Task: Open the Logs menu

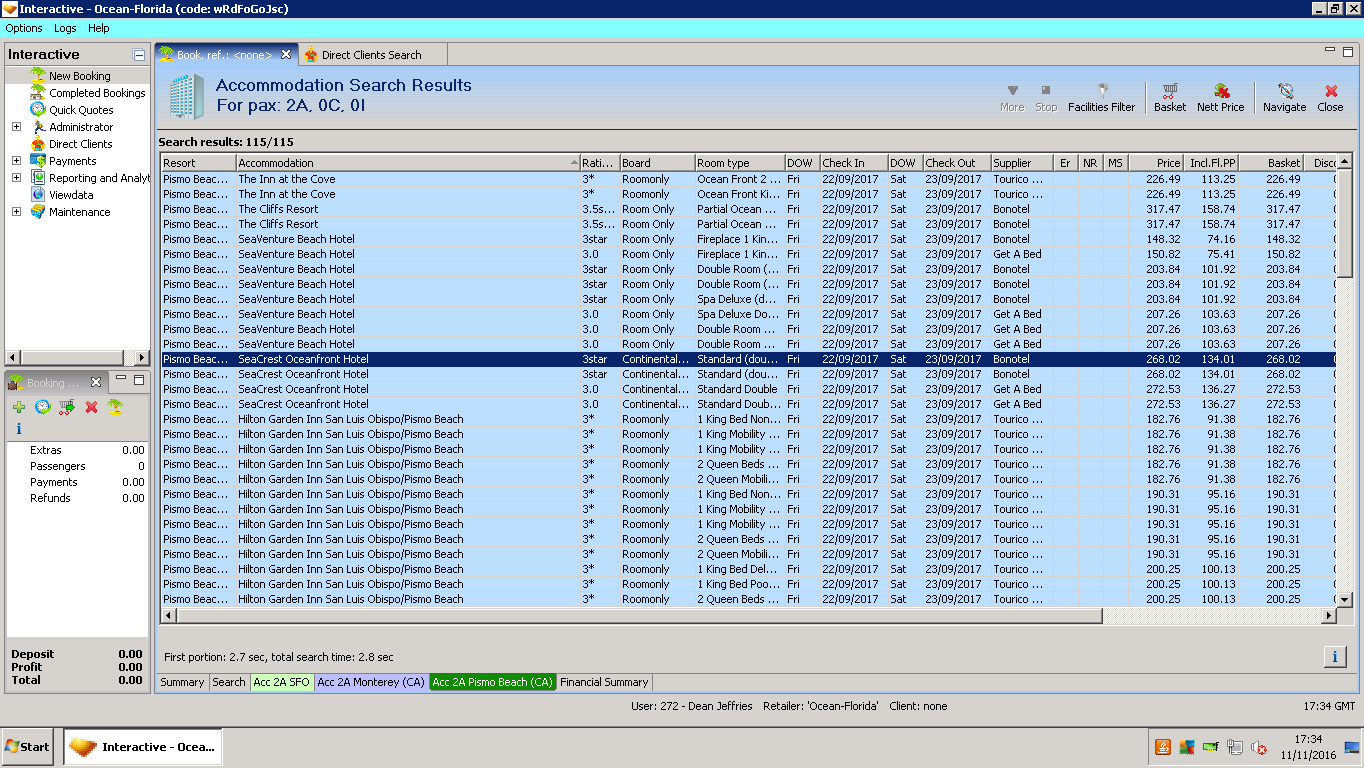Action: tap(65, 28)
